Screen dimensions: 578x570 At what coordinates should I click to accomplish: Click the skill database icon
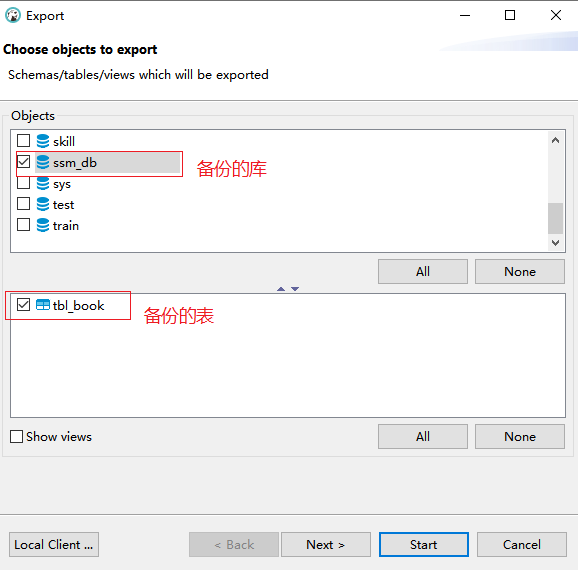[43, 141]
